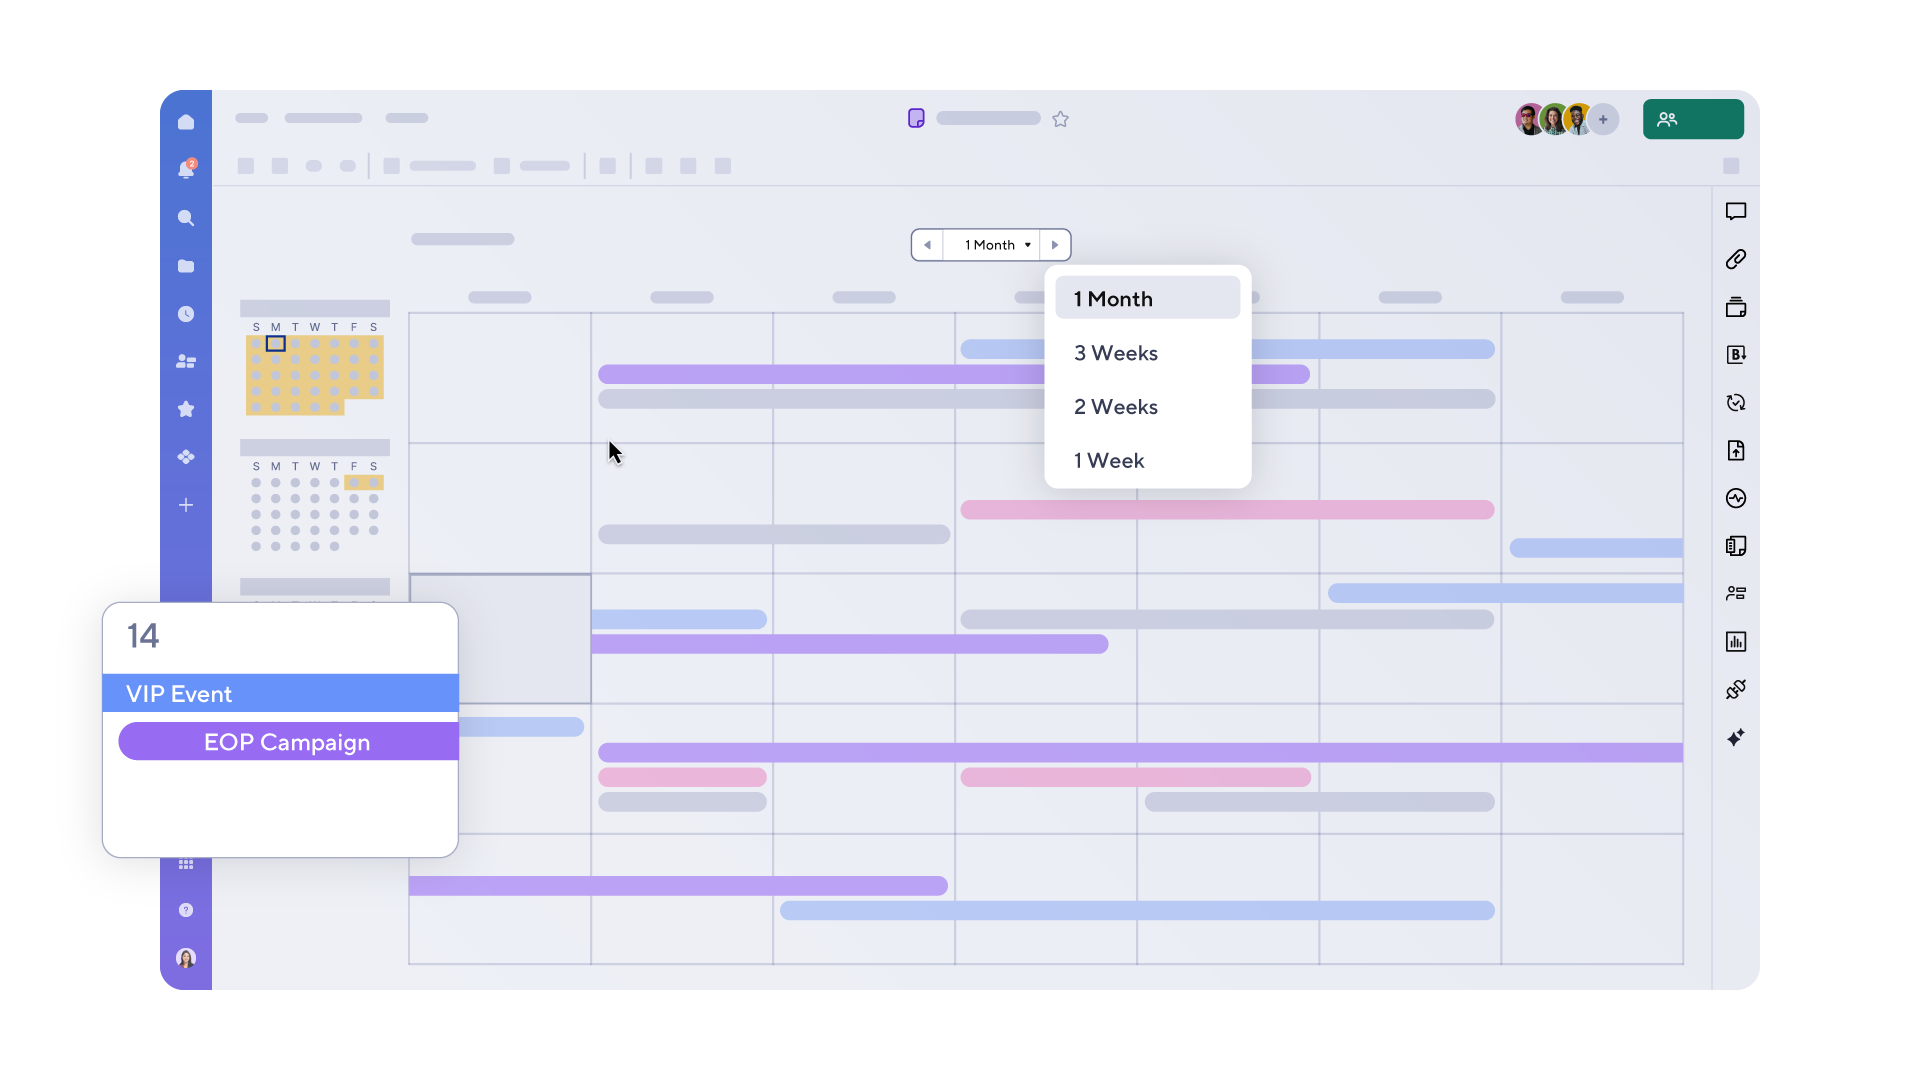
Task: Open the help menu at sidebar bottom
Action: point(186,910)
